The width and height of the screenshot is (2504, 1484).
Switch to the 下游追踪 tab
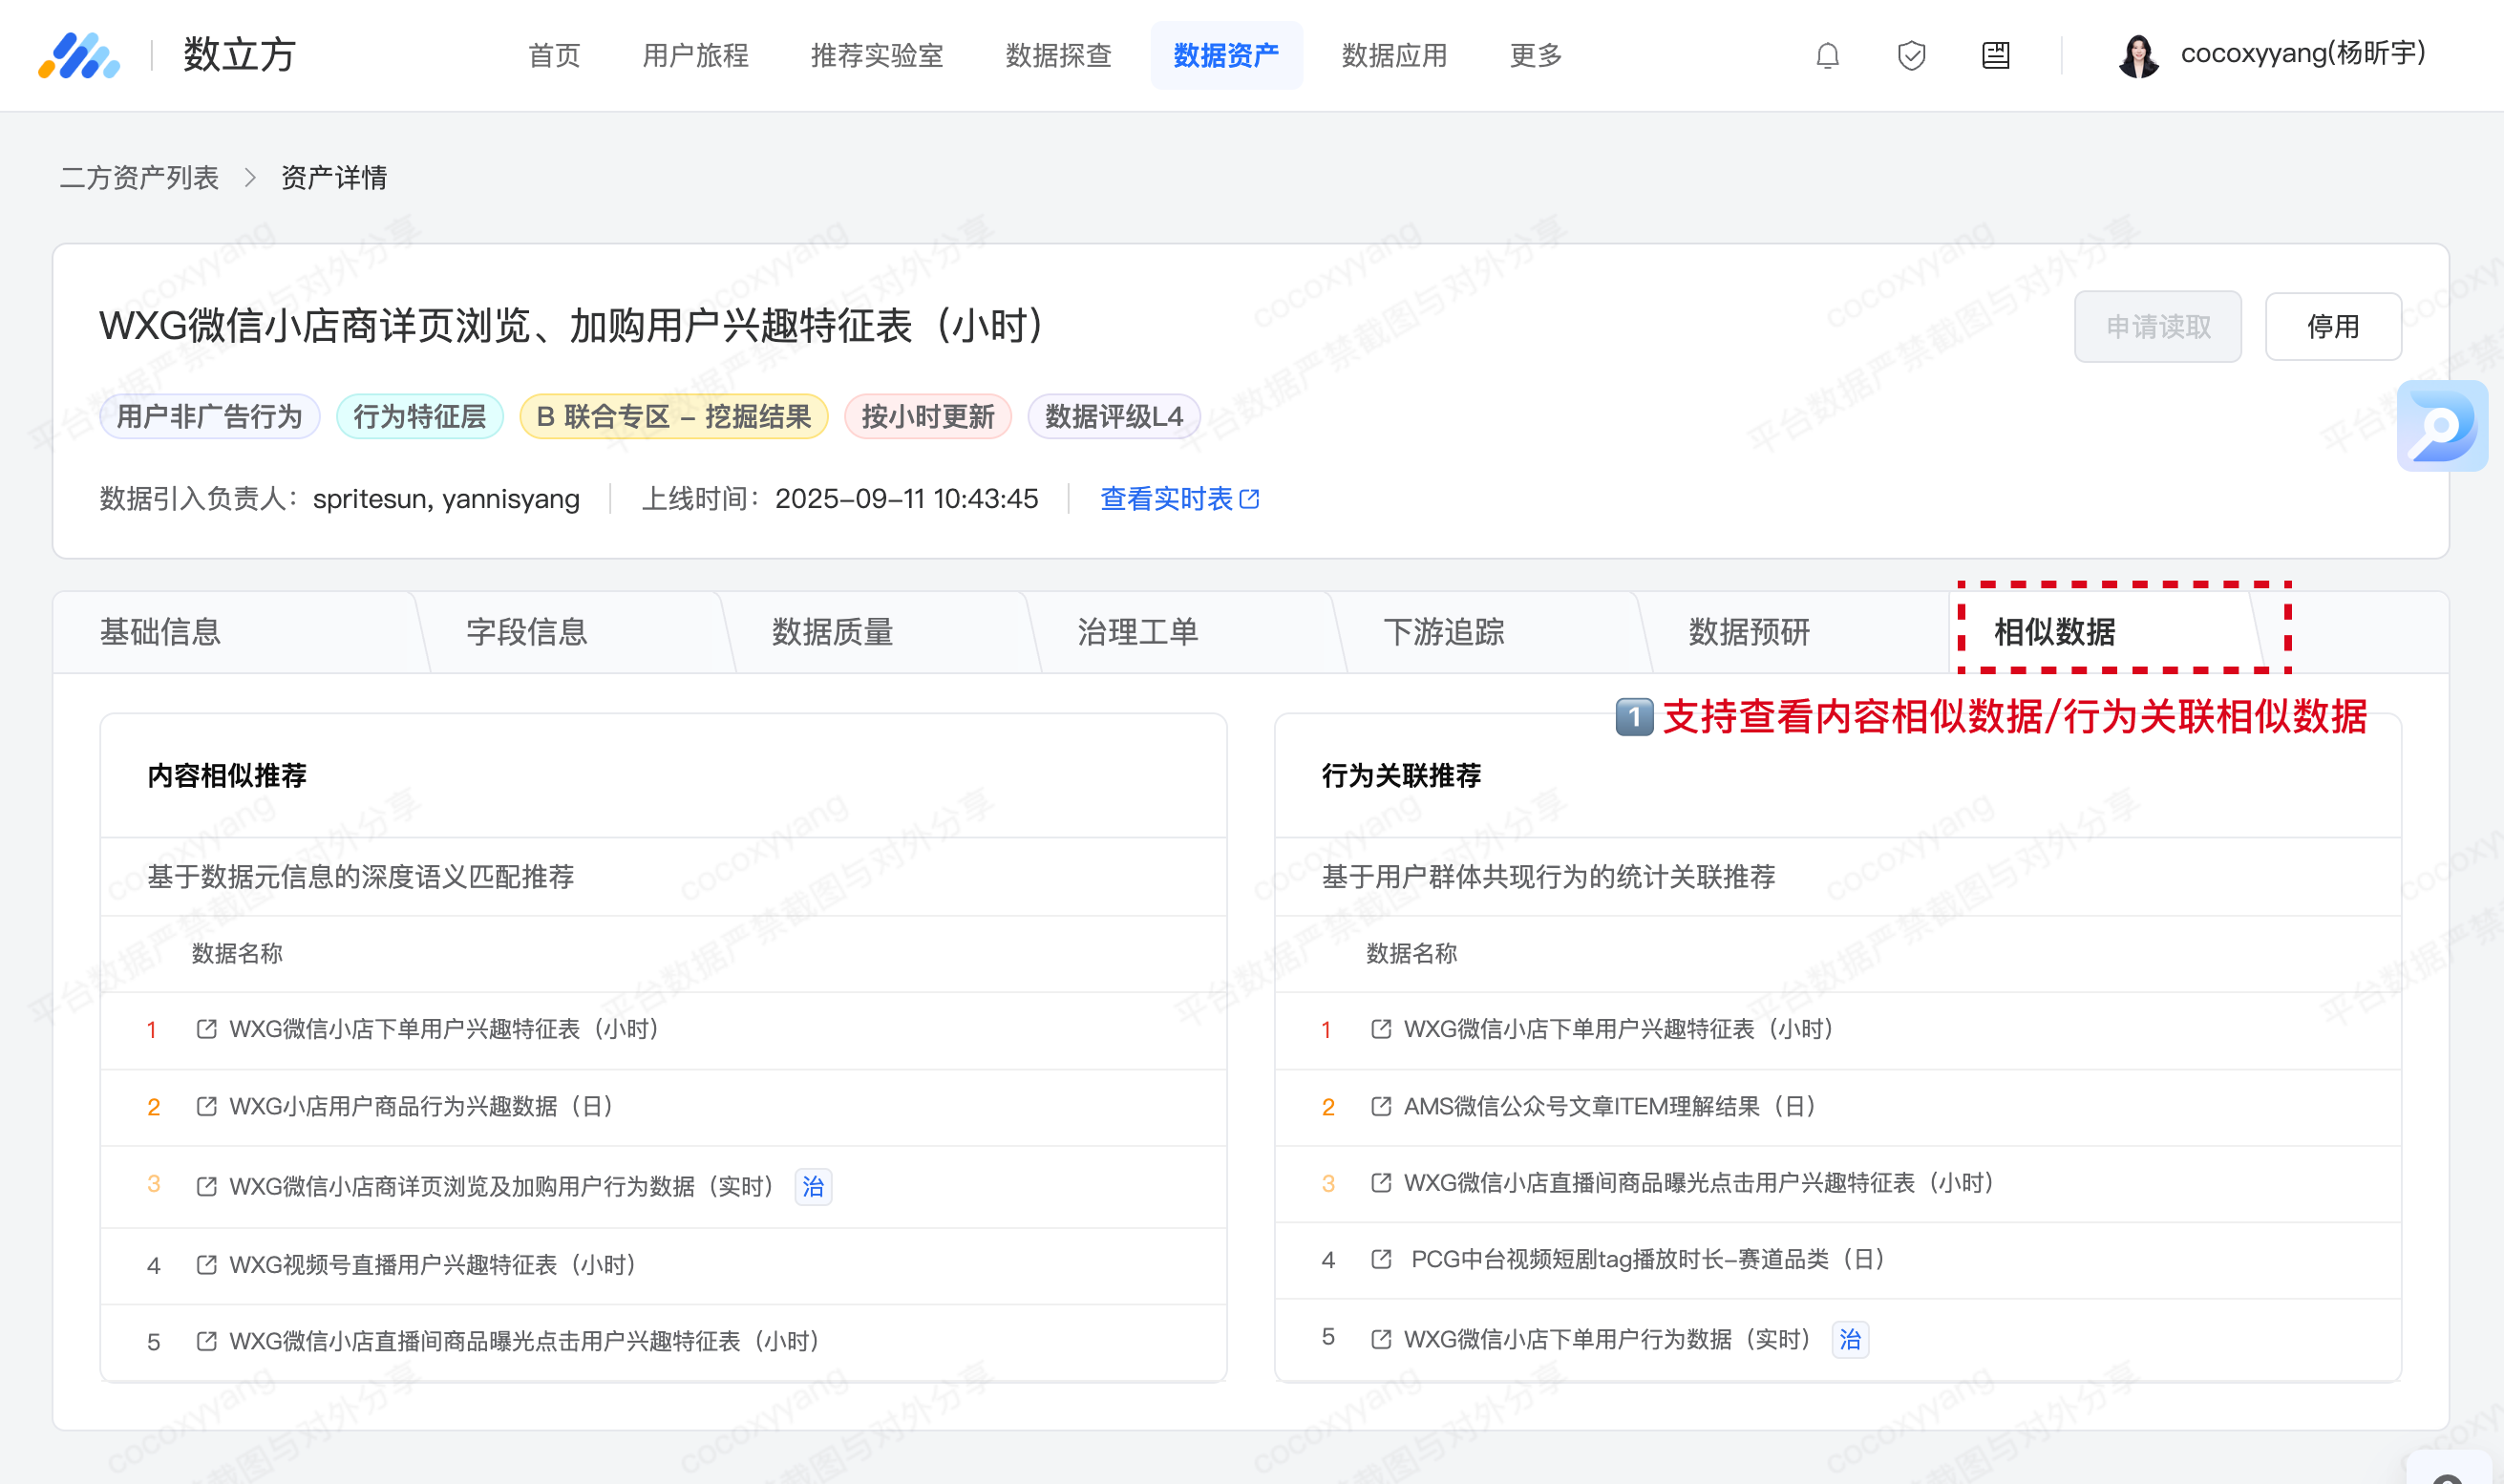tap(1443, 632)
